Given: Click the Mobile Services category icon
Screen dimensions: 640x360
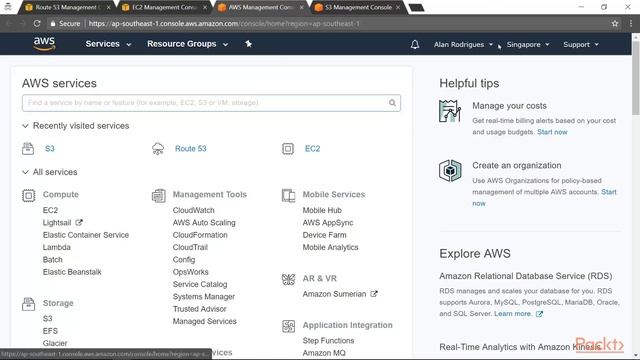Looking at the screenshot, I should [x=289, y=196].
